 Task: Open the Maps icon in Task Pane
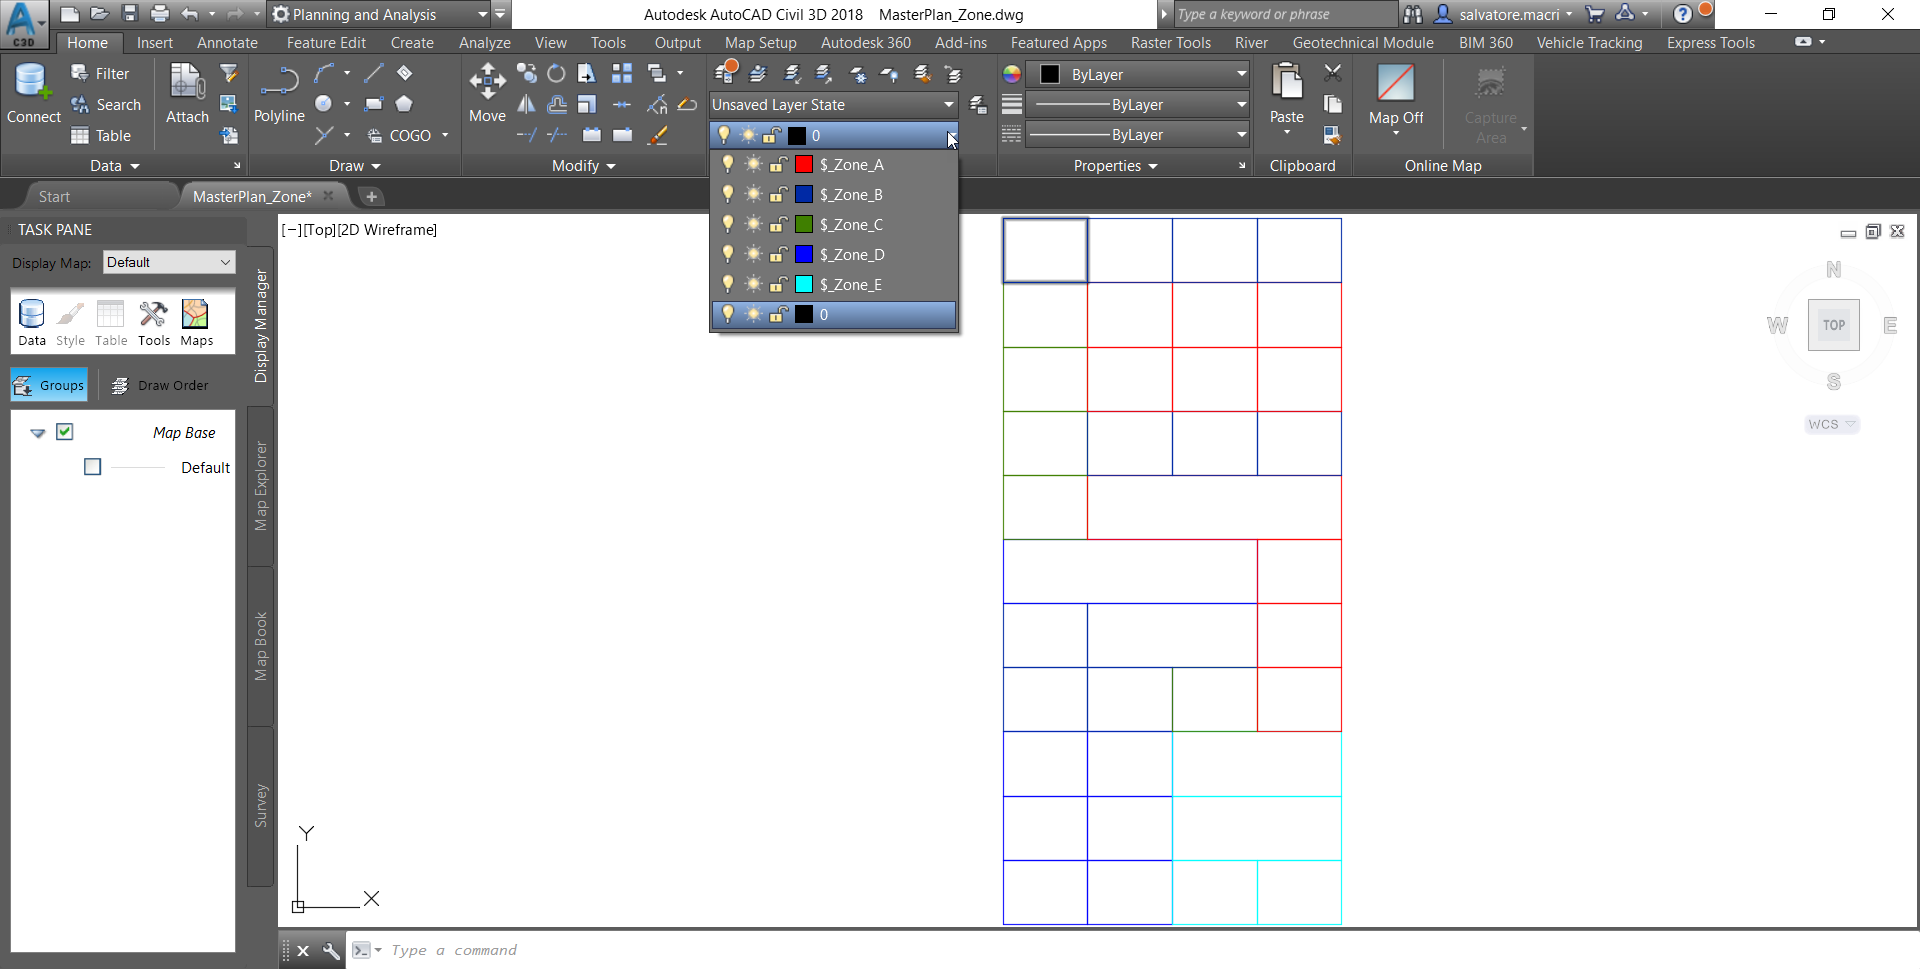(196, 316)
